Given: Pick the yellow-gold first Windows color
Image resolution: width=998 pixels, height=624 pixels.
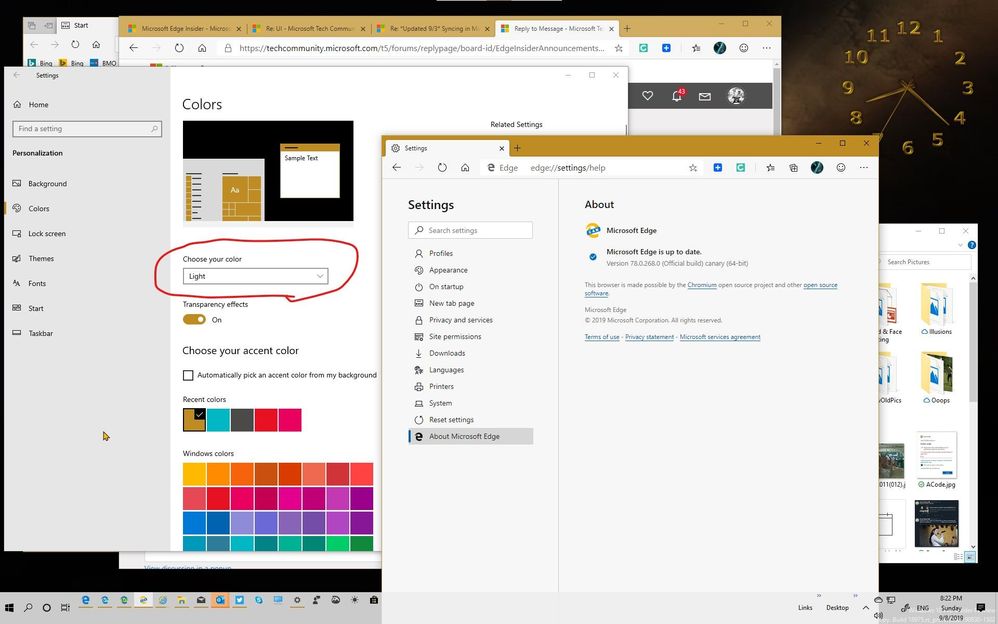Looking at the screenshot, I should coord(194,474).
